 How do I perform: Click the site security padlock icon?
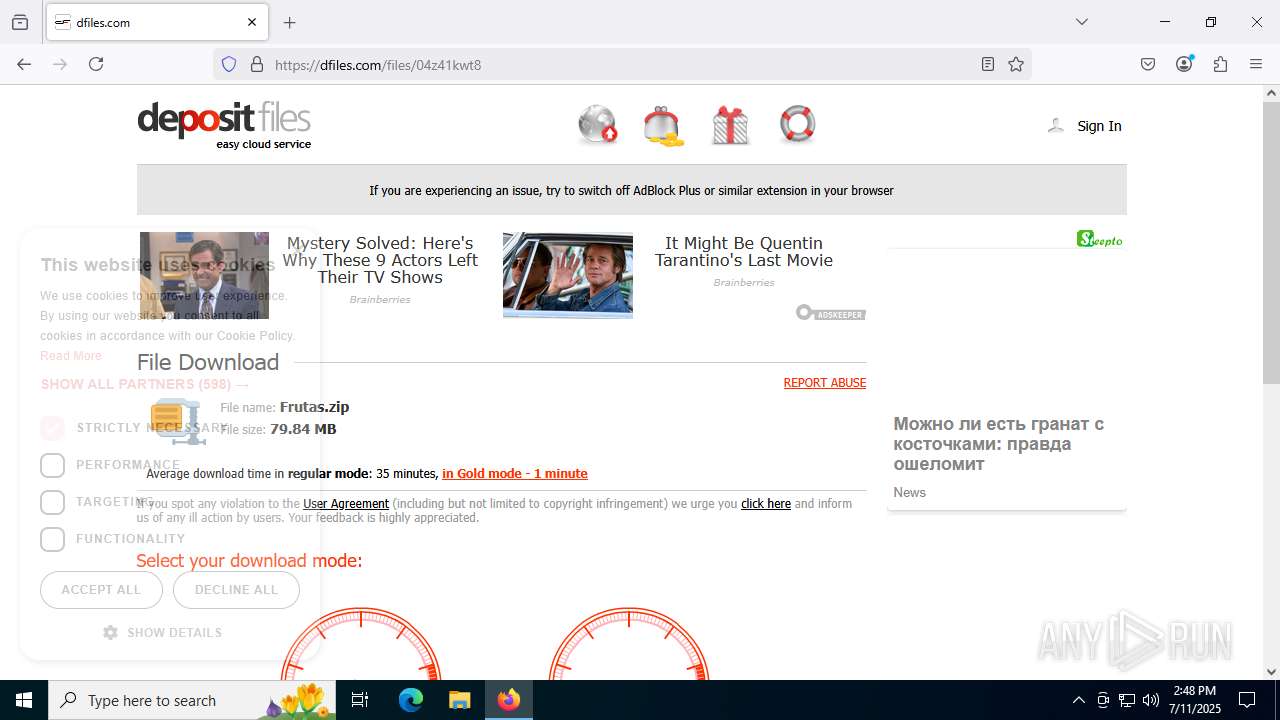point(257,64)
